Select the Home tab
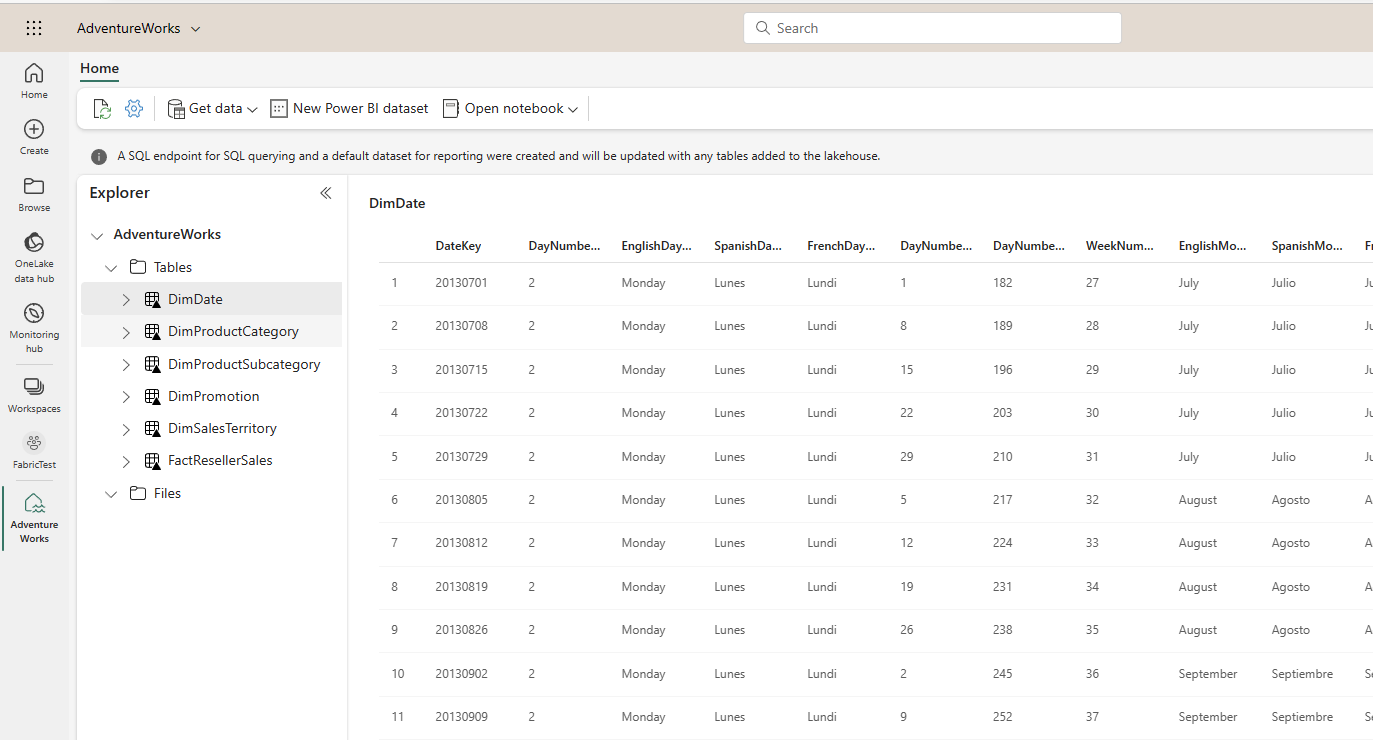Image resolution: width=1373 pixels, height=740 pixels. [99, 69]
